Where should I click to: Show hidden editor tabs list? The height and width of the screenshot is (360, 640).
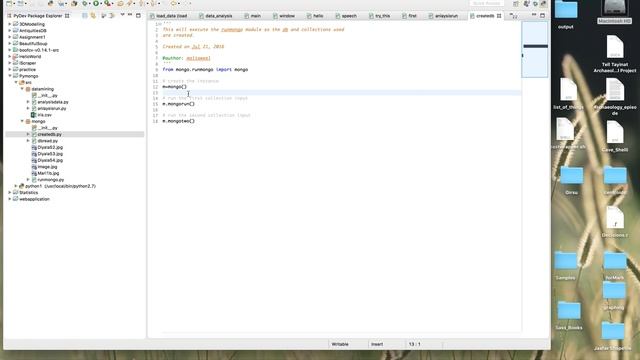point(513,16)
